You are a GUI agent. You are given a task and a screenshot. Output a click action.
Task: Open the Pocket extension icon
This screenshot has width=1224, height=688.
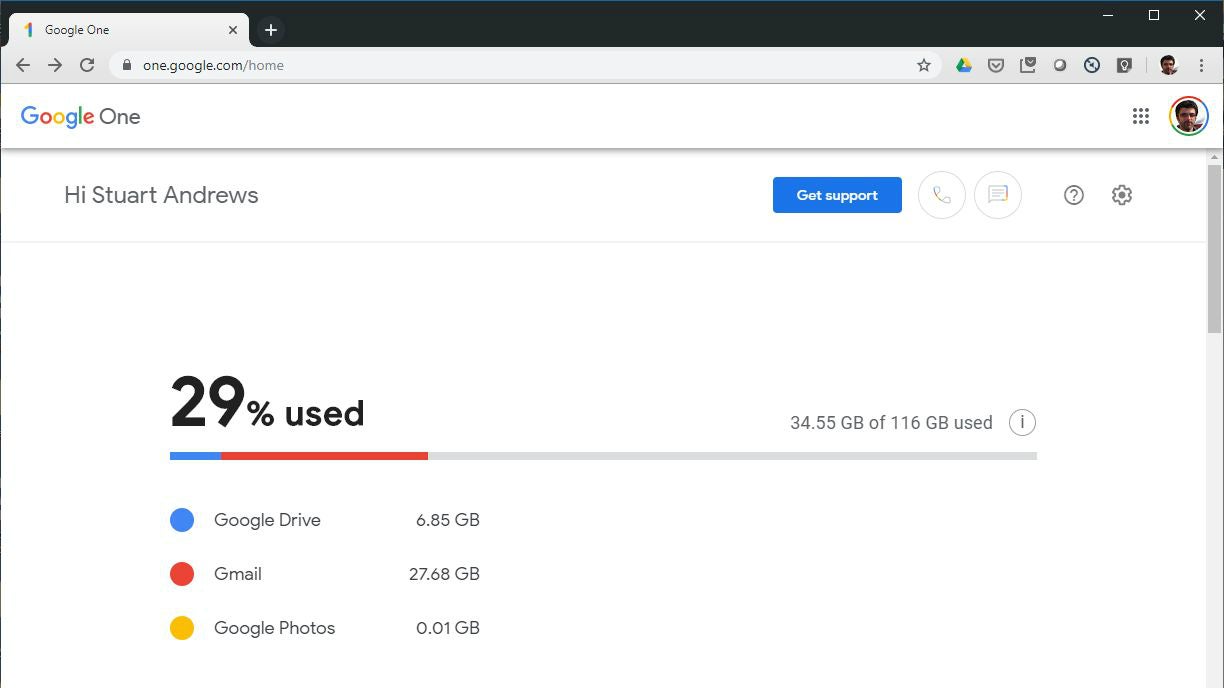[x=996, y=65]
